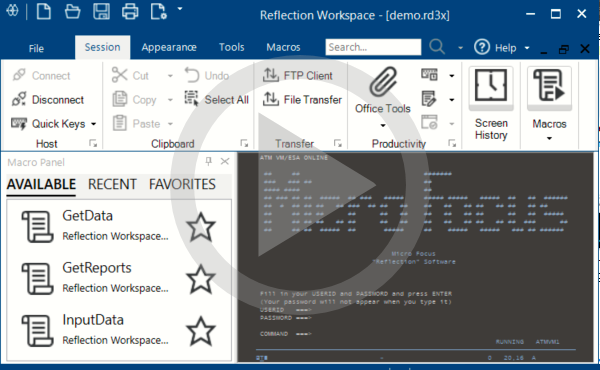This screenshot has height=370, width=600.
Task: Click the Quick Keys button
Action: [48, 124]
